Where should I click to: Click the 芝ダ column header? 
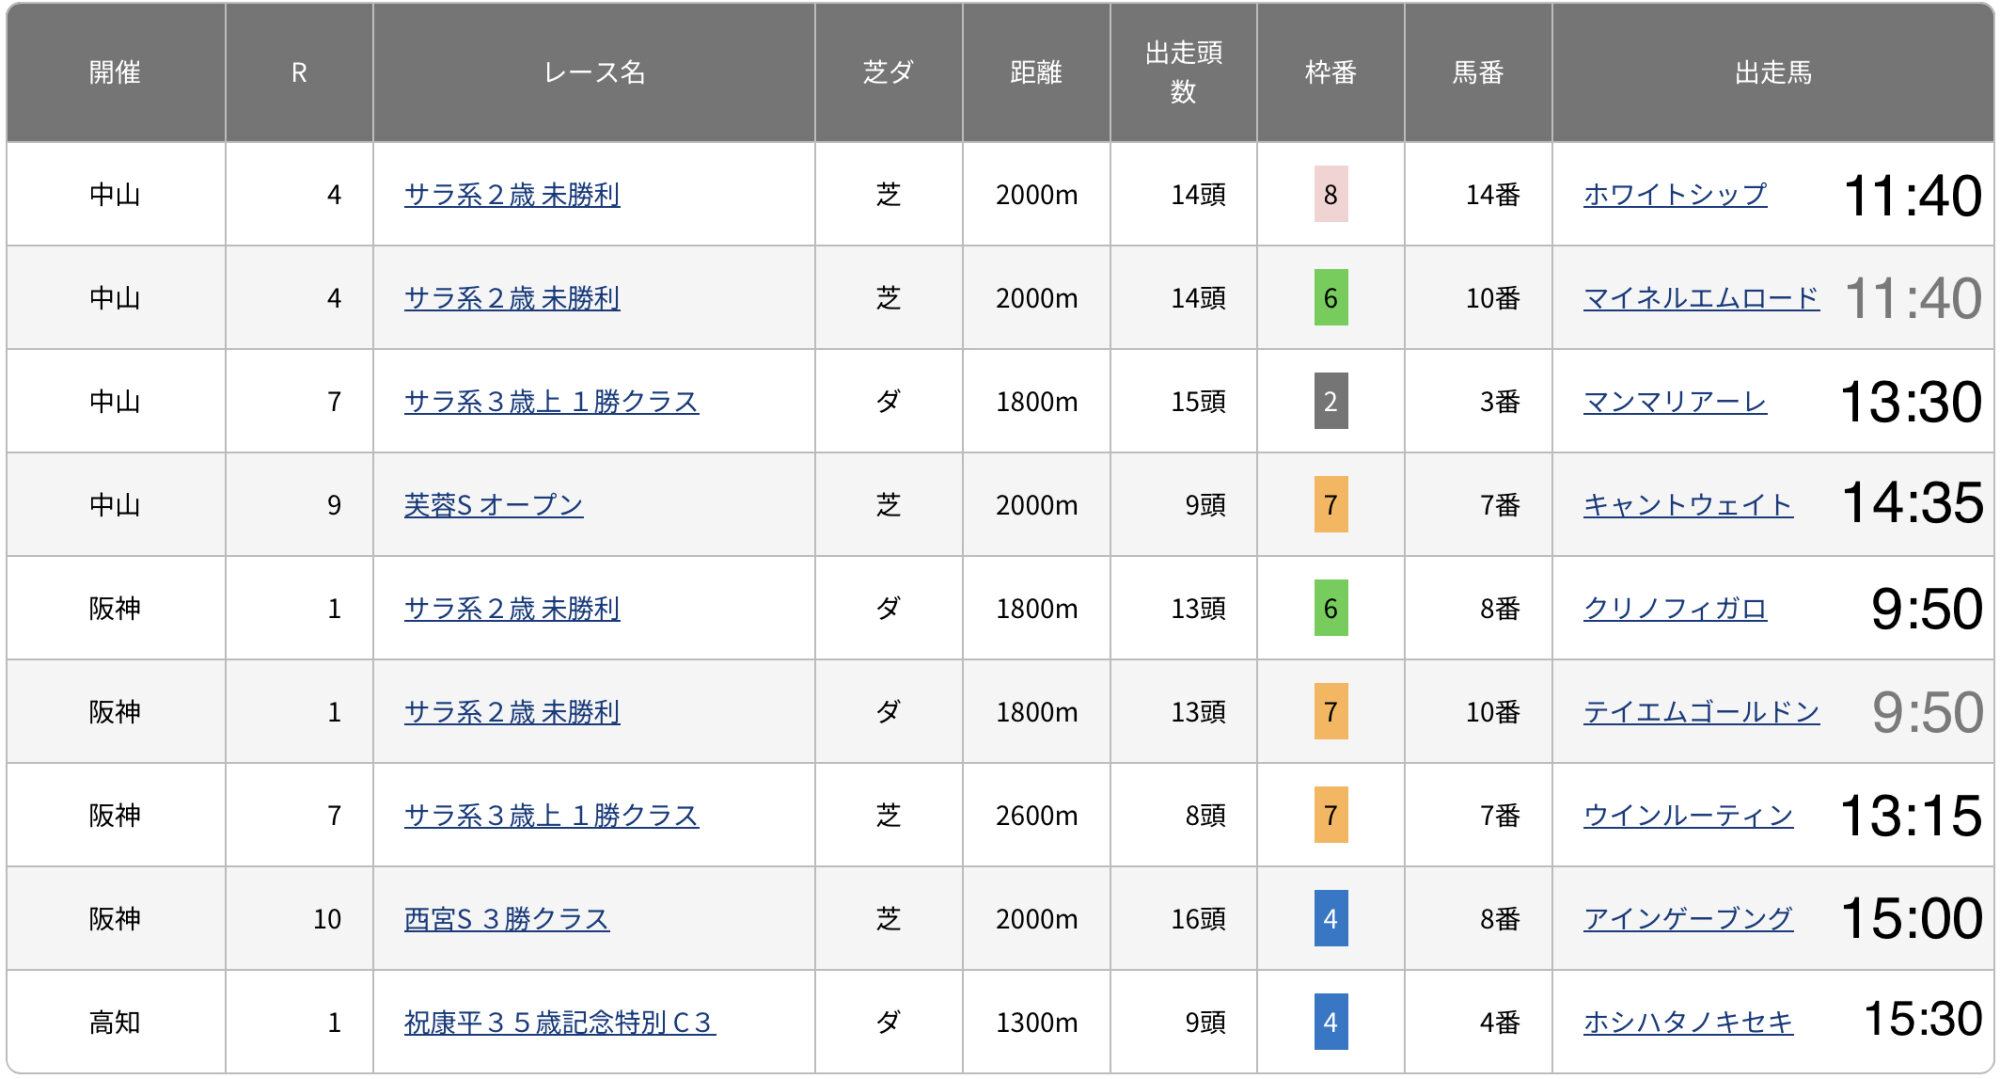(x=889, y=73)
